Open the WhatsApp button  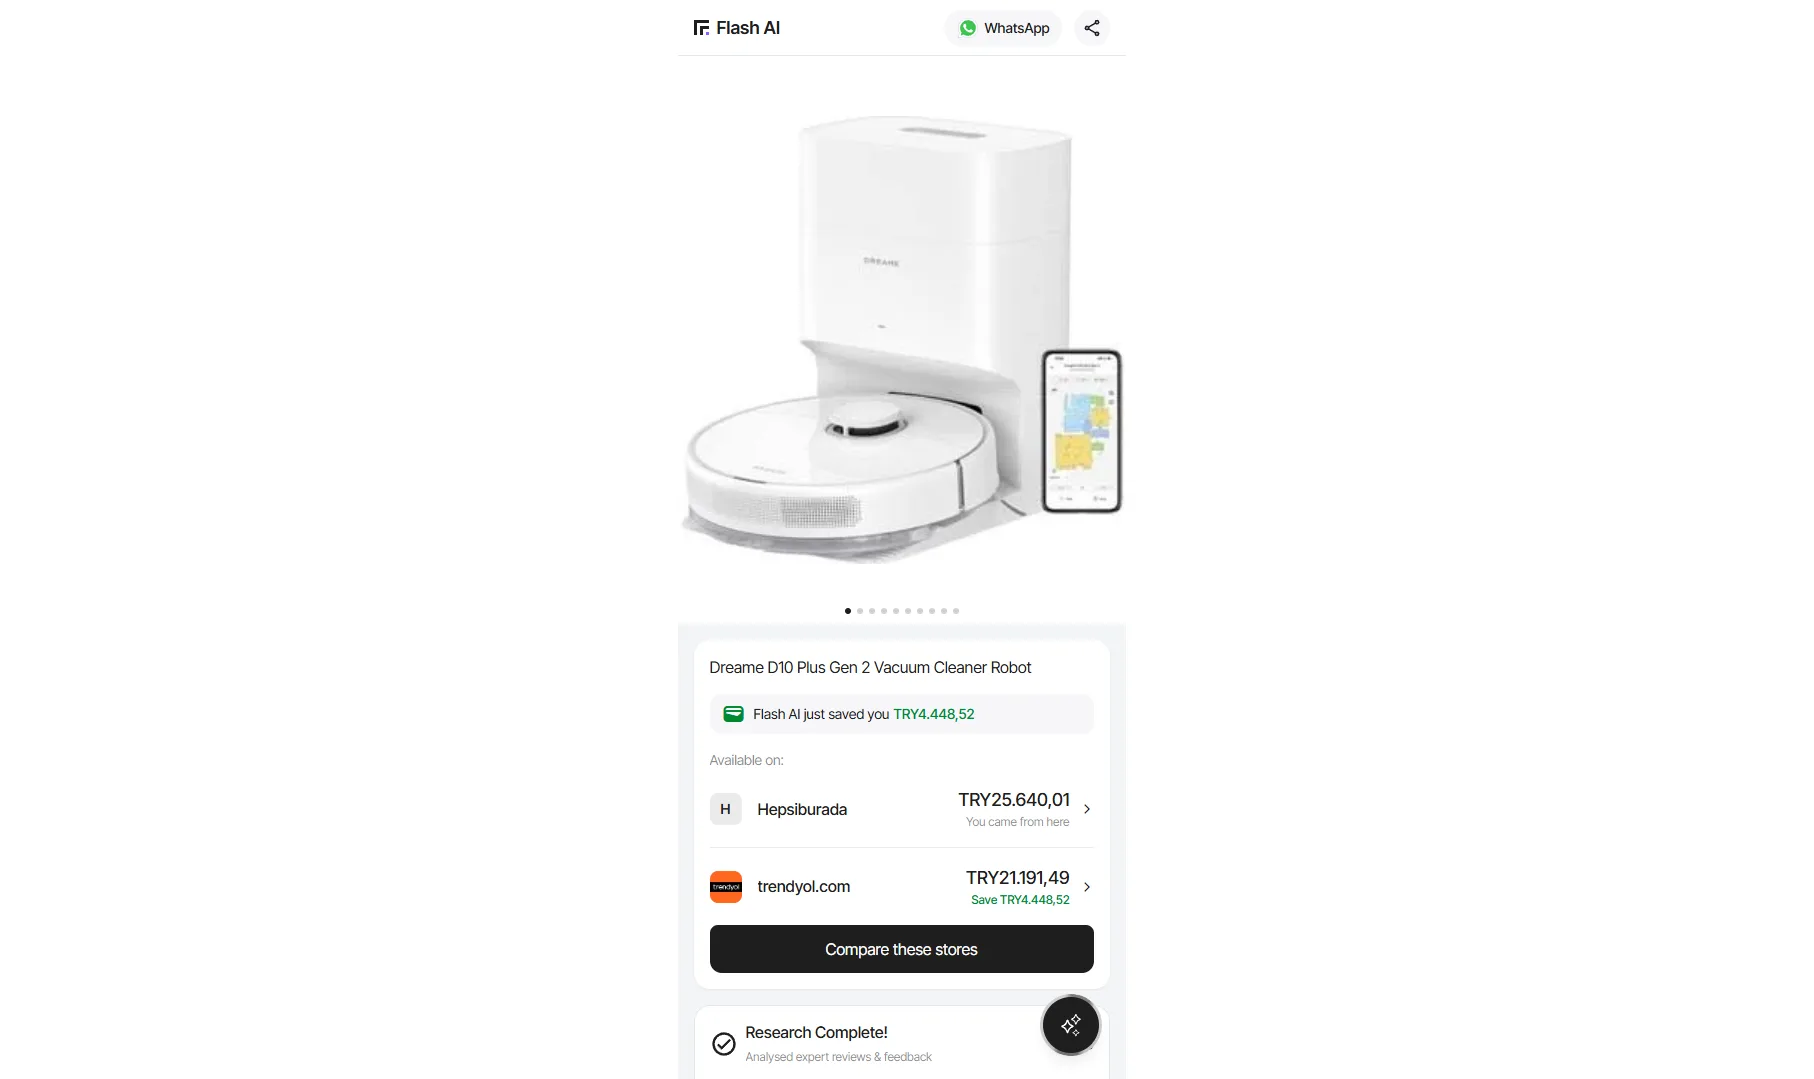(1004, 28)
